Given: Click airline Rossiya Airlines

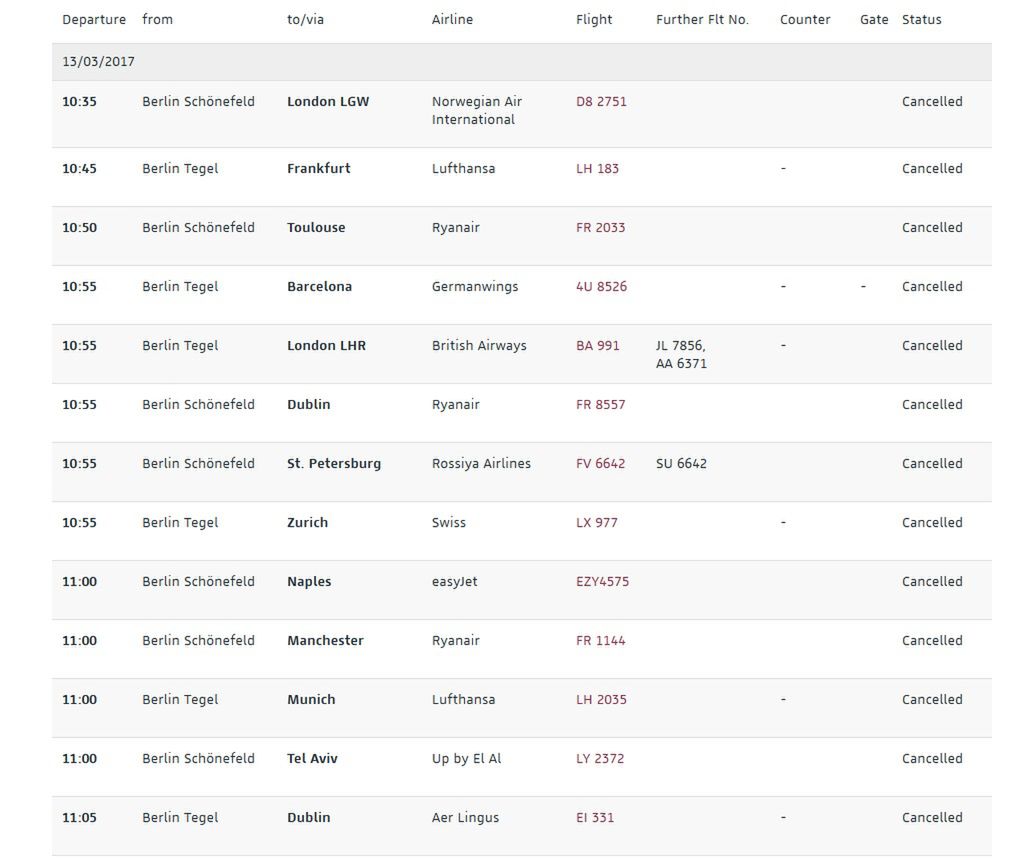Looking at the screenshot, I should [481, 464].
